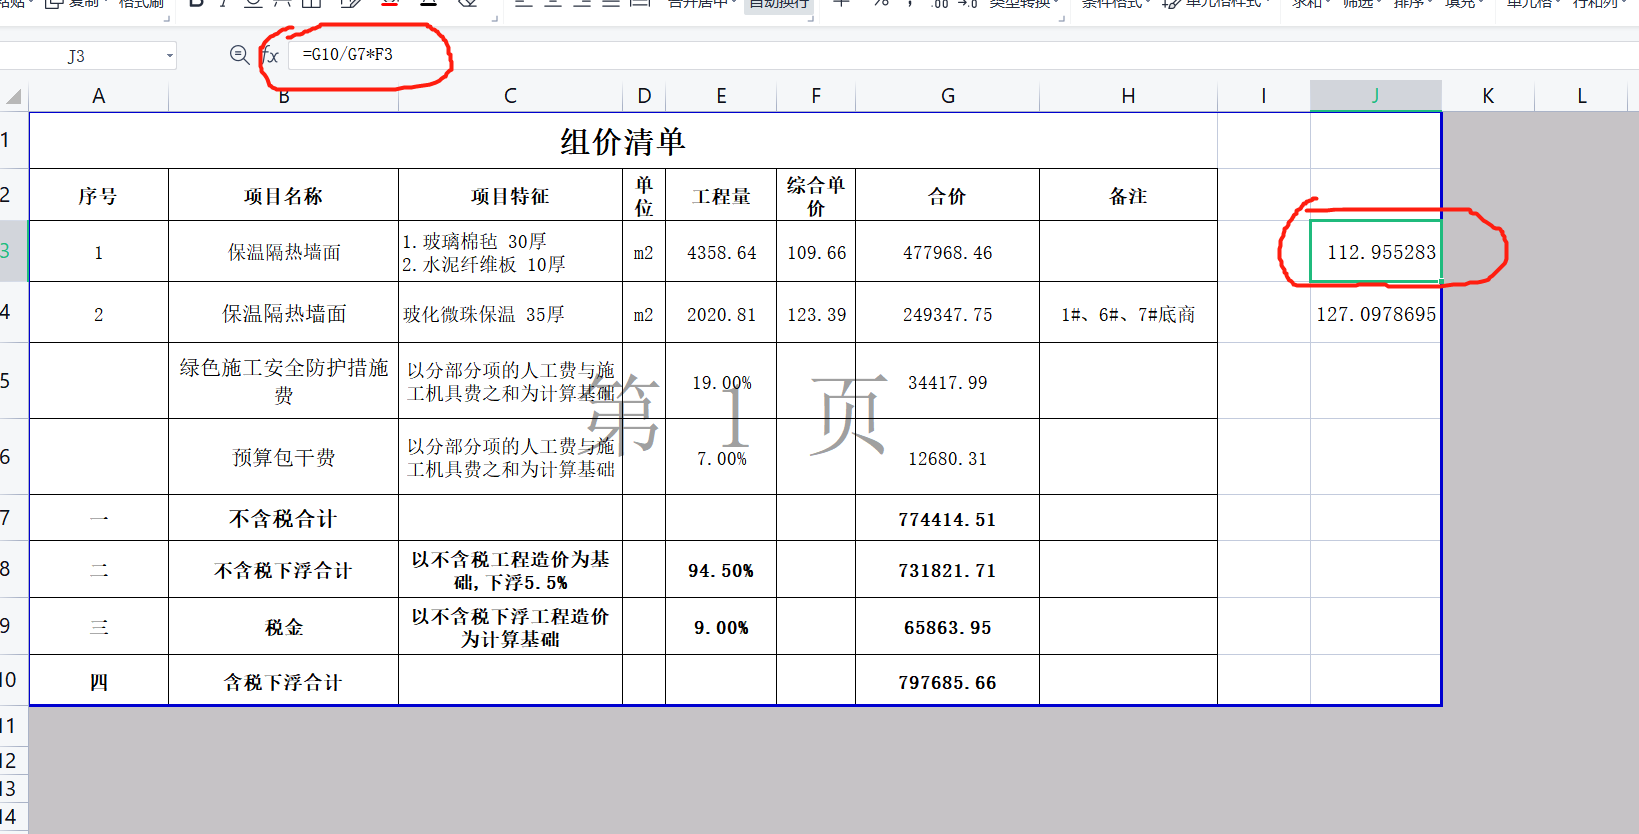Click the header cell 综合单价
The height and width of the screenshot is (834, 1639).
816,196
